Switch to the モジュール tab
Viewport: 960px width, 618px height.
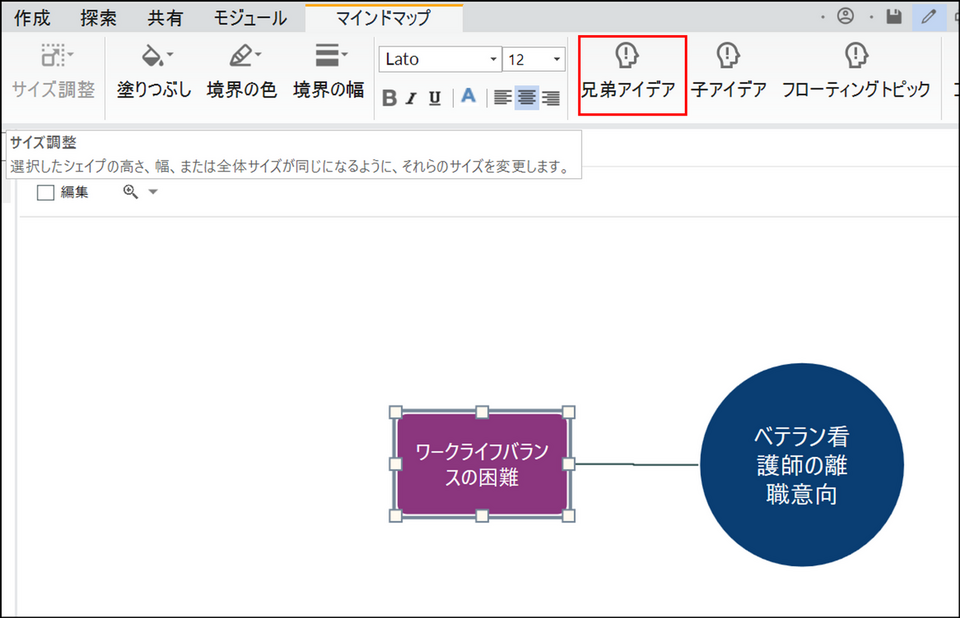click(250, 17)
